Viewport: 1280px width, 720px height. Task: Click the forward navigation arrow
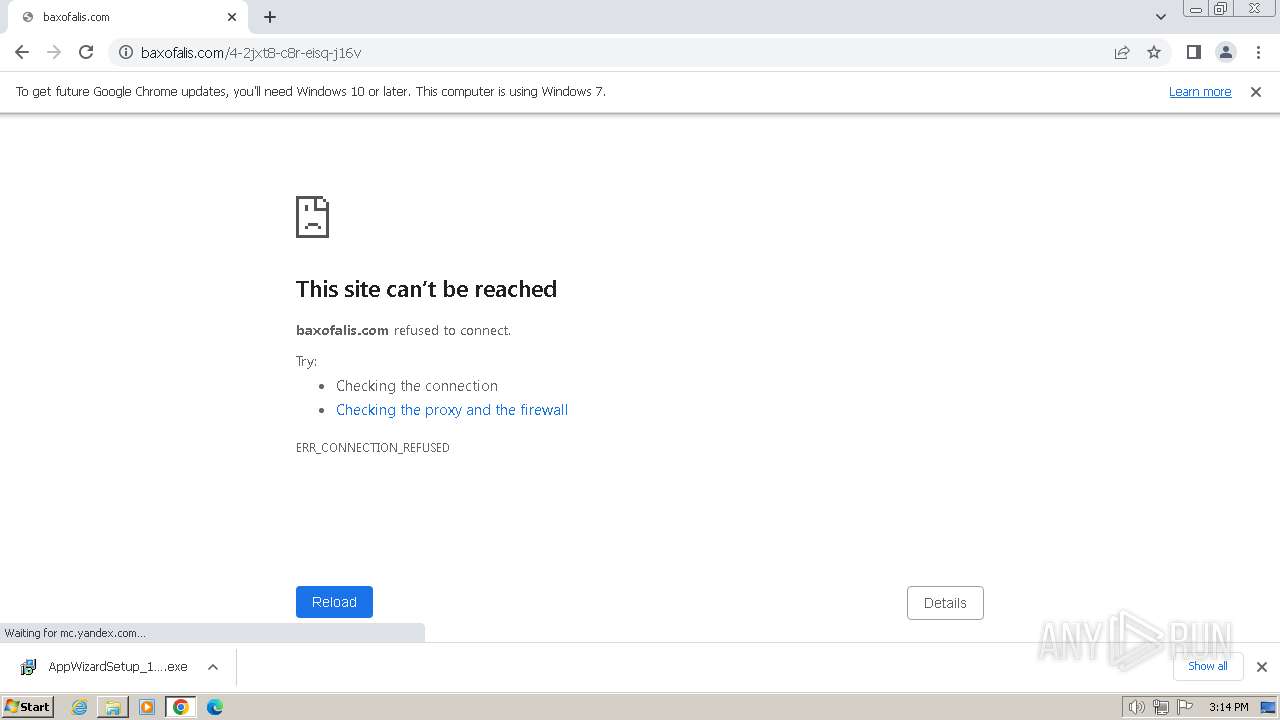54,52
